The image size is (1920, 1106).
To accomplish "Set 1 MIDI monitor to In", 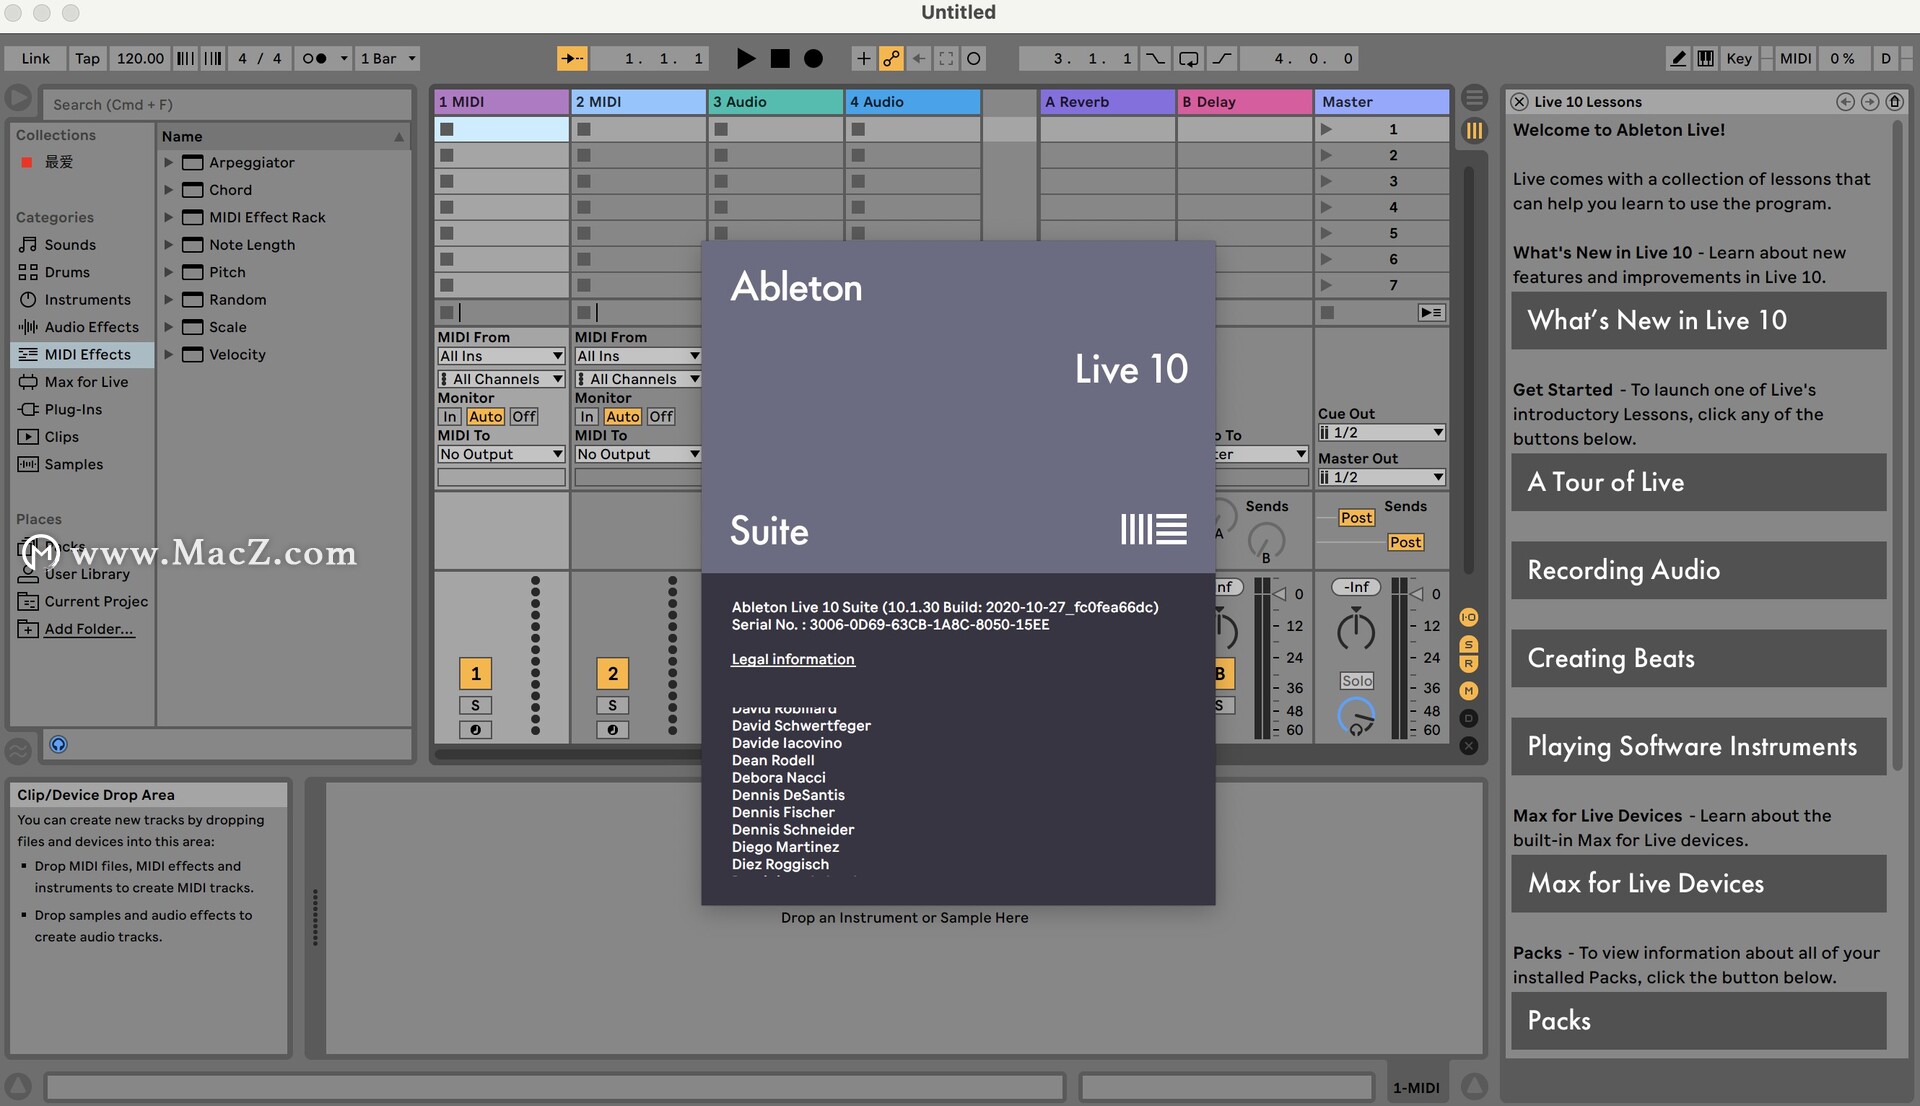I will coord(450,417).
